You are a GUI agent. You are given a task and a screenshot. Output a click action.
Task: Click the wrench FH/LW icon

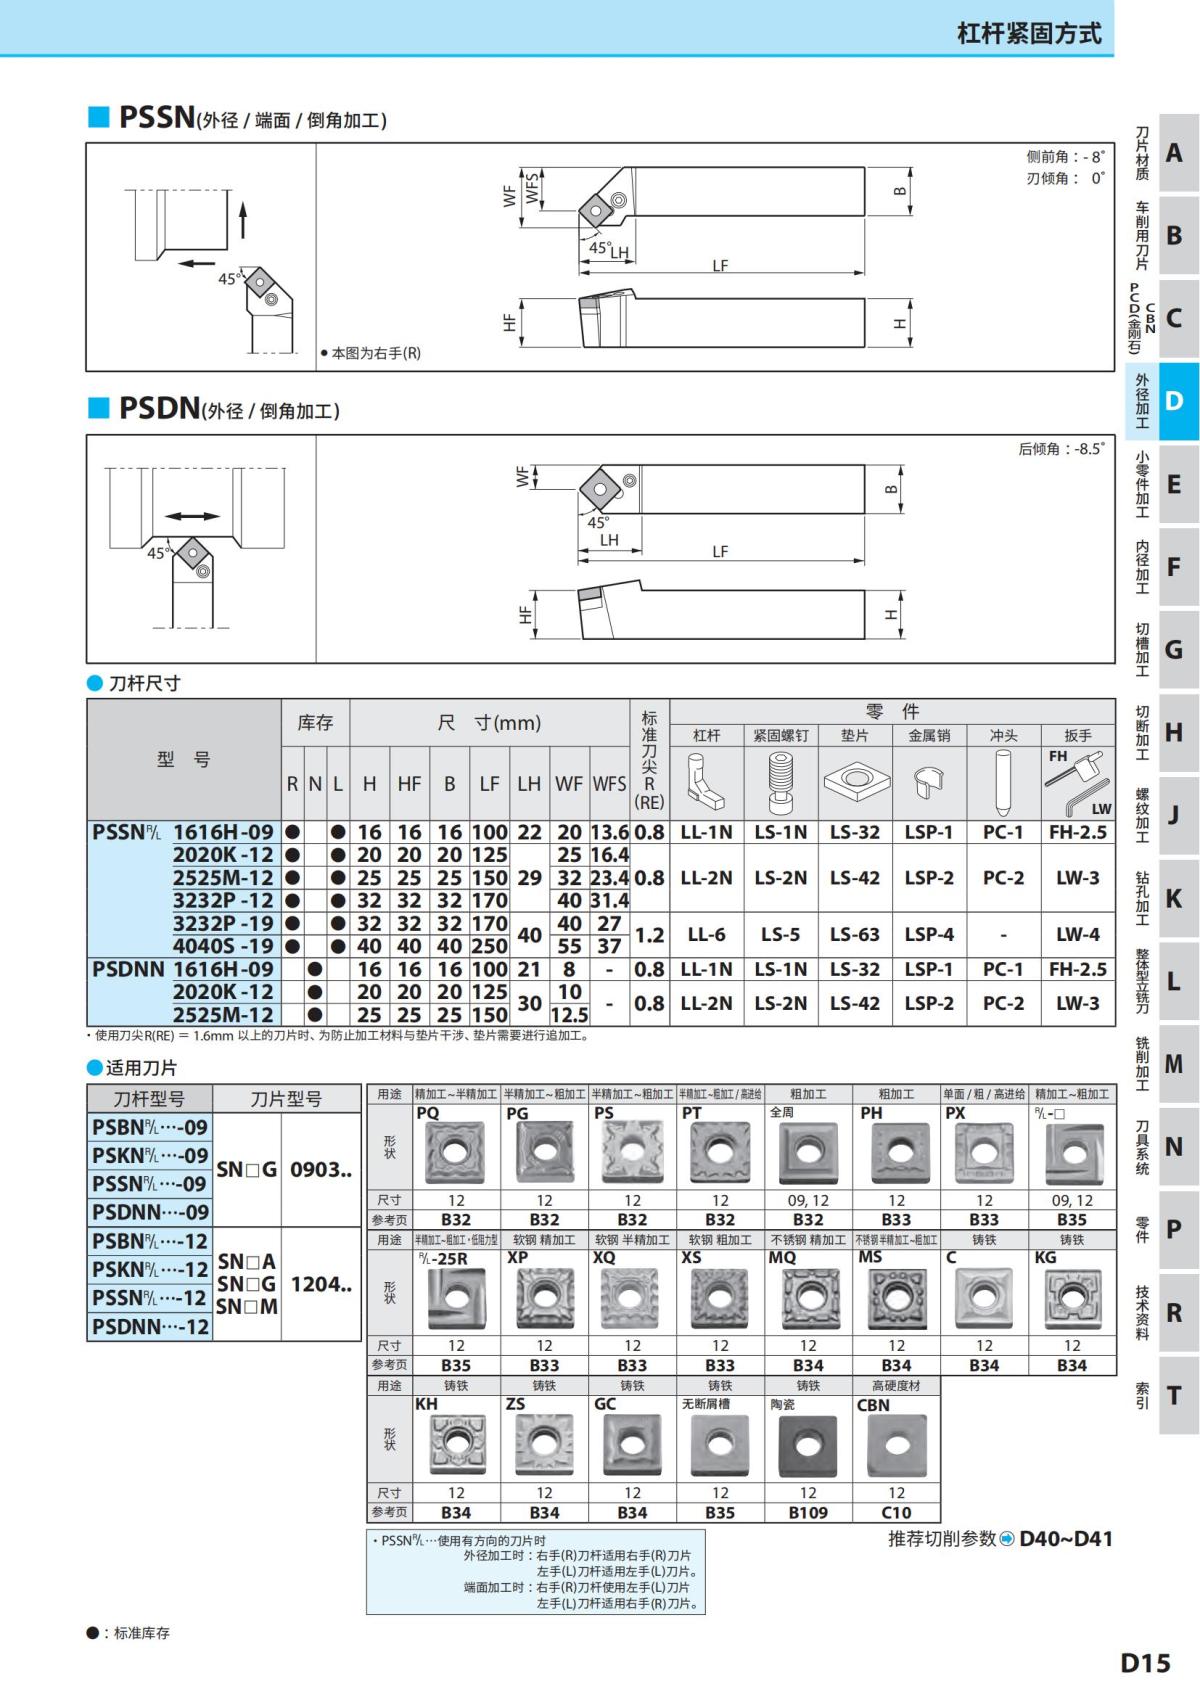coord(1078,783)
